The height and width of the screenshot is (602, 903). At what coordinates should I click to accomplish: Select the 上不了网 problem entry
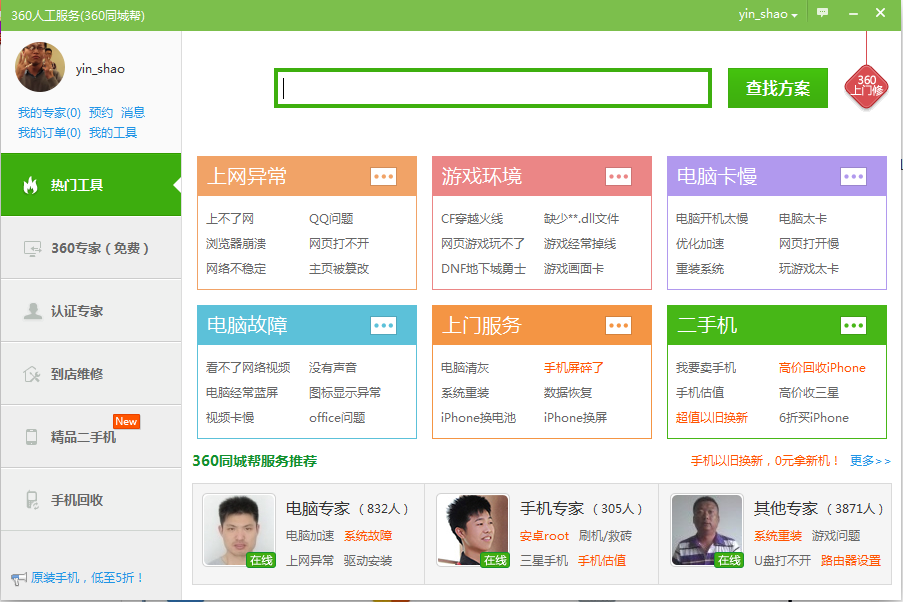pyautogui.click(x=230, y=219)
